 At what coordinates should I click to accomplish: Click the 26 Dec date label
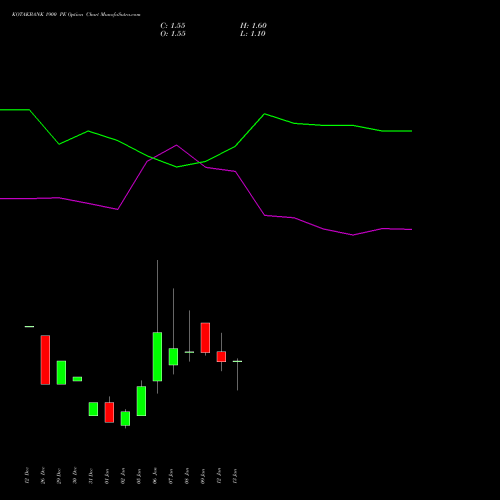click(x=43, y=475)
